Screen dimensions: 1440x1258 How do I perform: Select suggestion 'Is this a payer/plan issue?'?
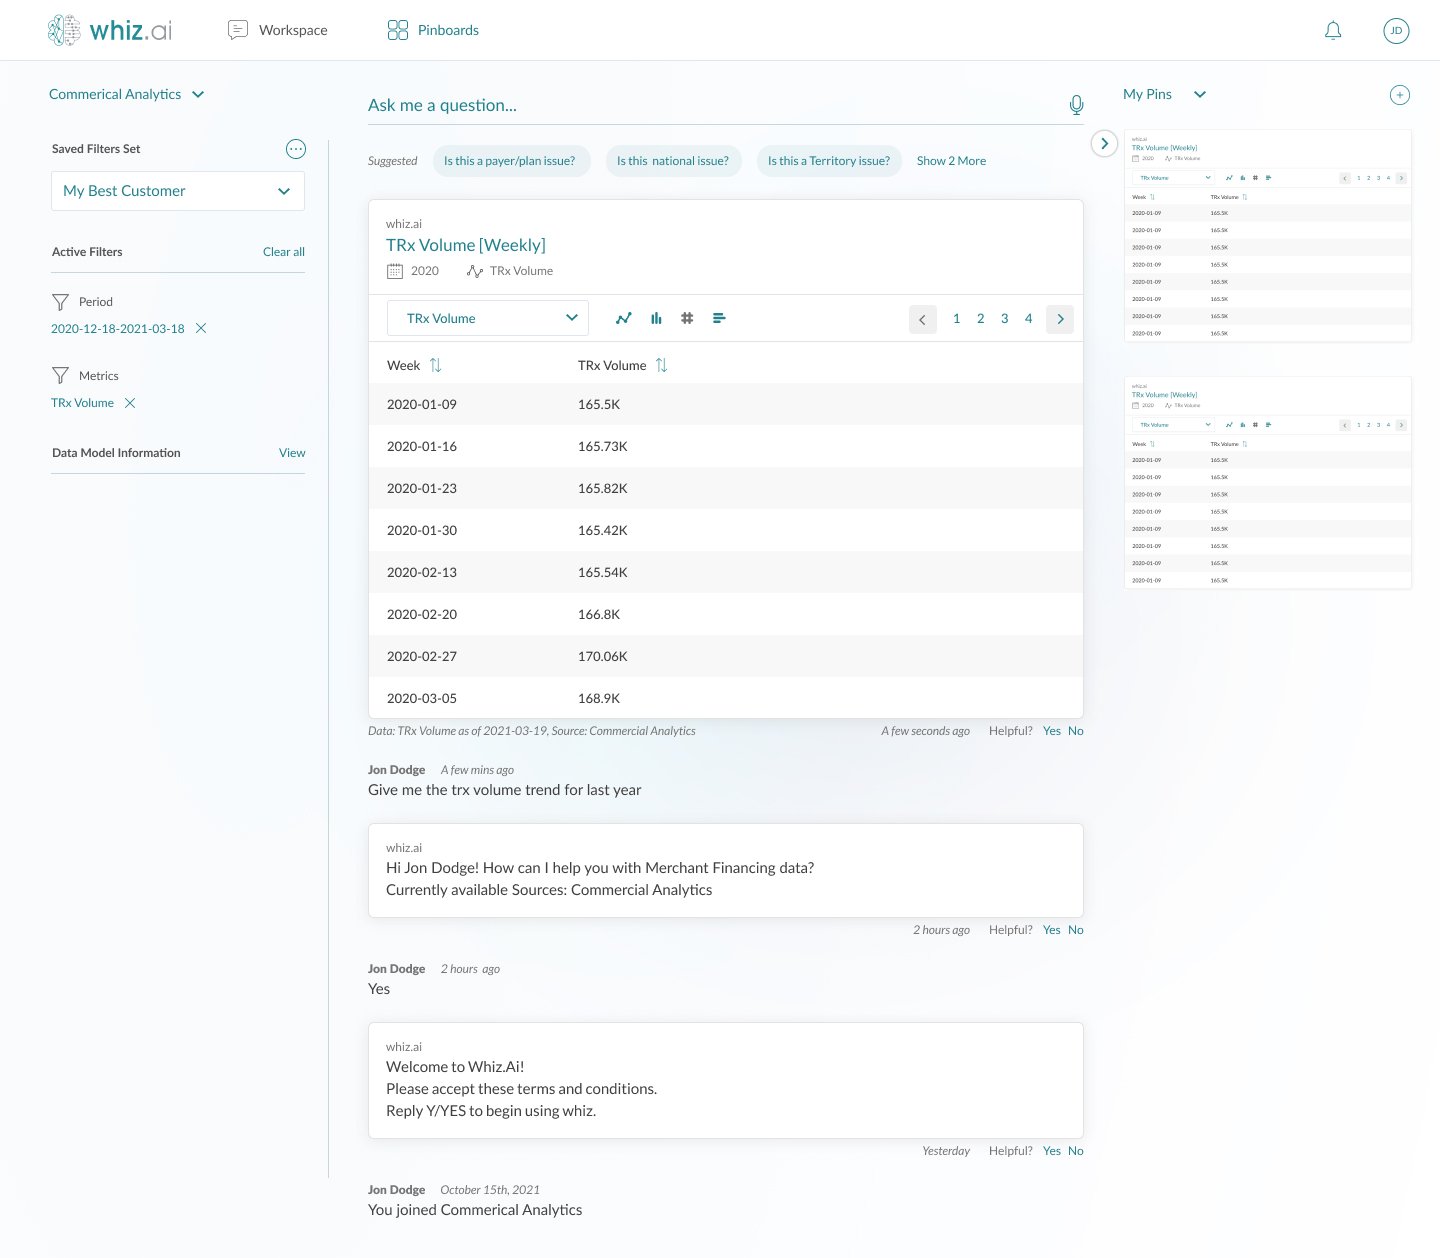coord(510,161)
